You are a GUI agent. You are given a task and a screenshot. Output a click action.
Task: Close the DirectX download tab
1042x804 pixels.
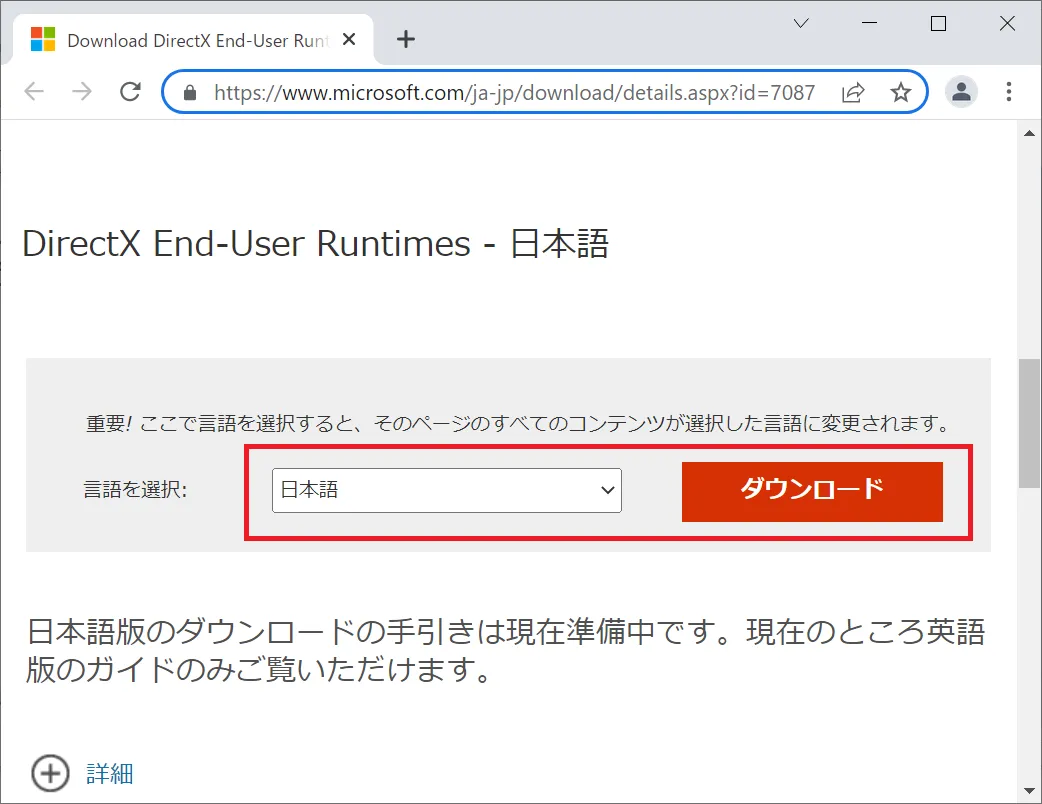(x=349, y=40)
